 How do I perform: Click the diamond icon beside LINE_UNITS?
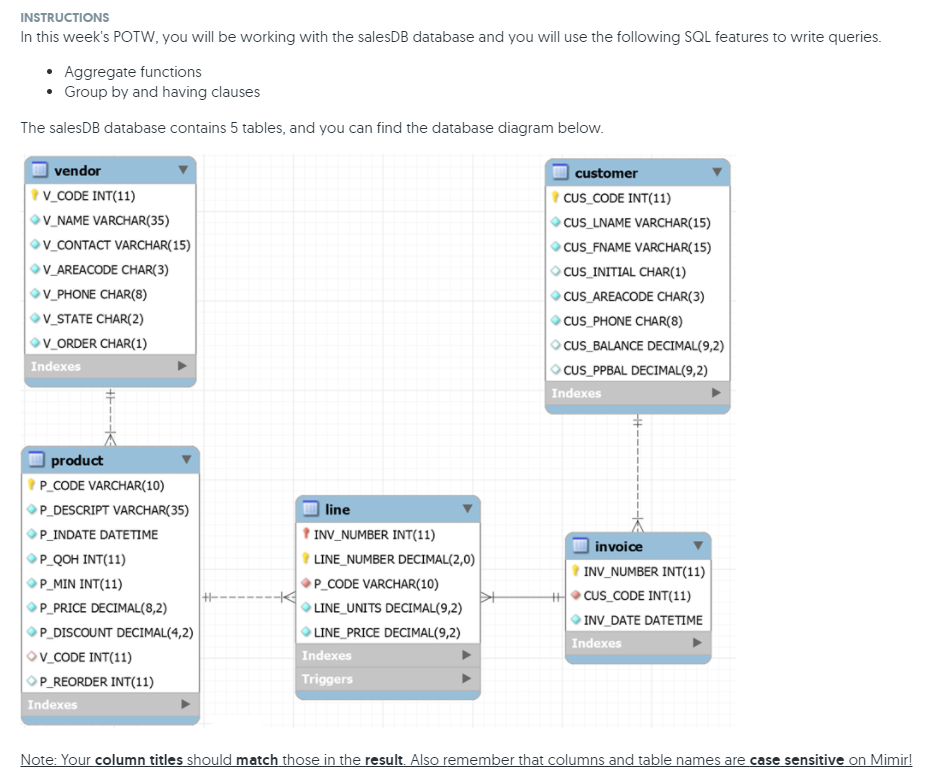[x=308, y=608]
